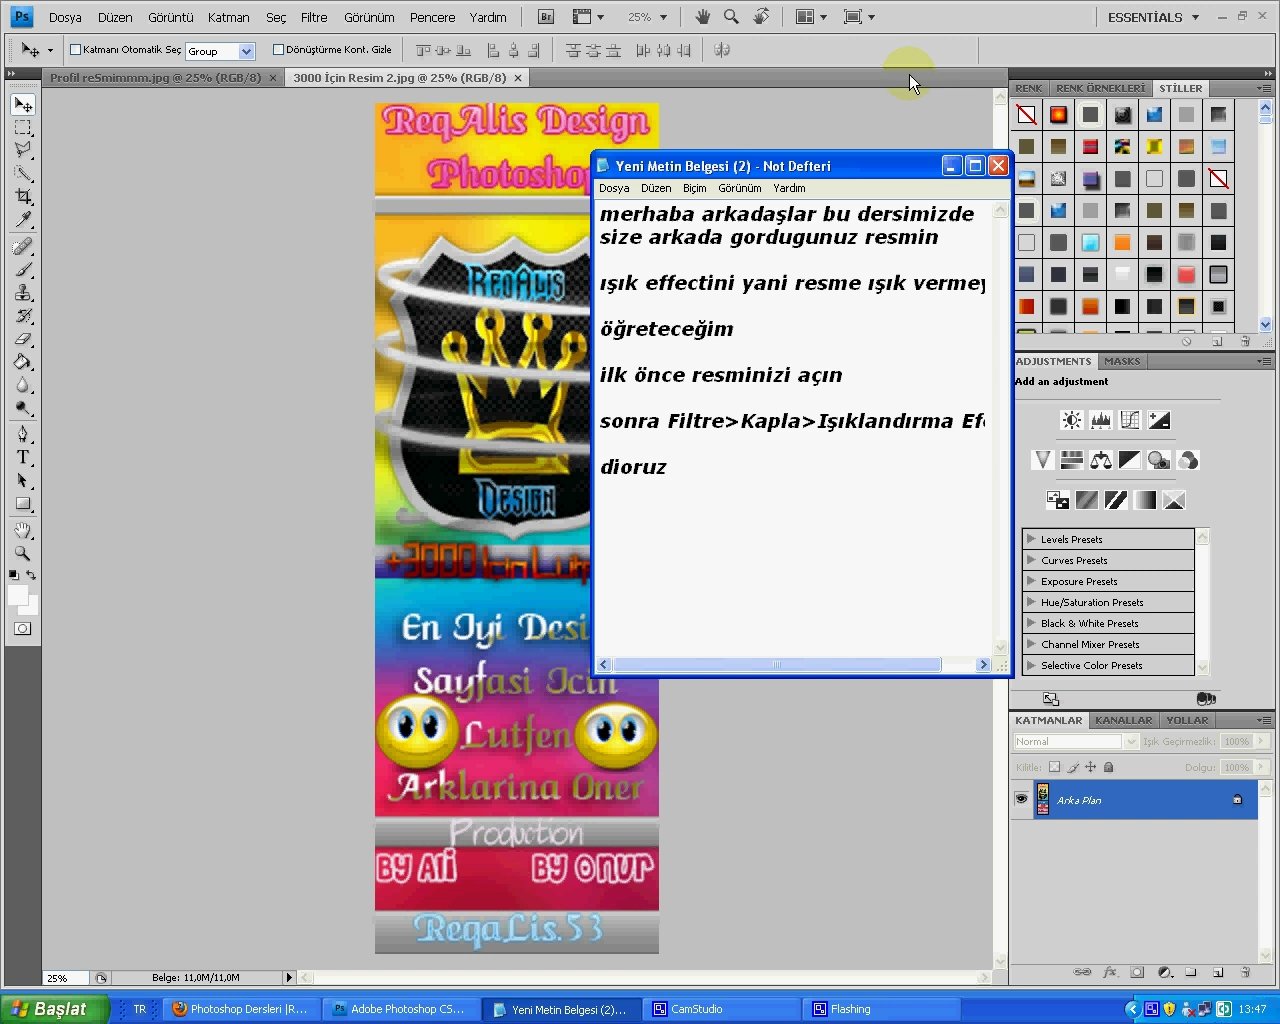Switch to the RENK ÖRNEKLERİ tab
Image resolution: width=1280 pixels, height=1024 pixels.
coord(1101,88)
